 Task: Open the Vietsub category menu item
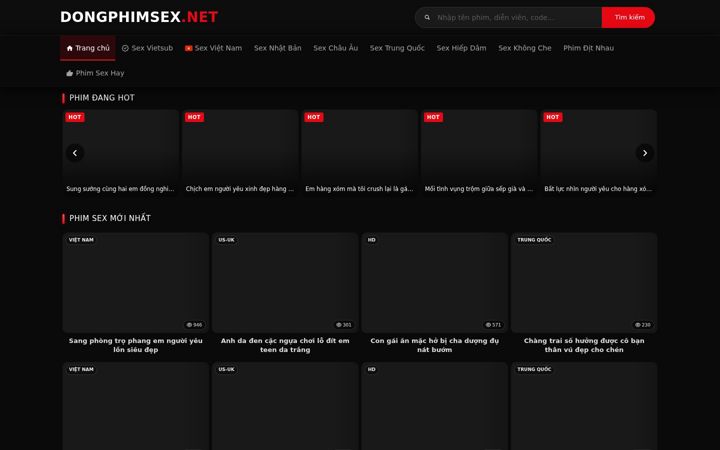[x=147, y=48]
